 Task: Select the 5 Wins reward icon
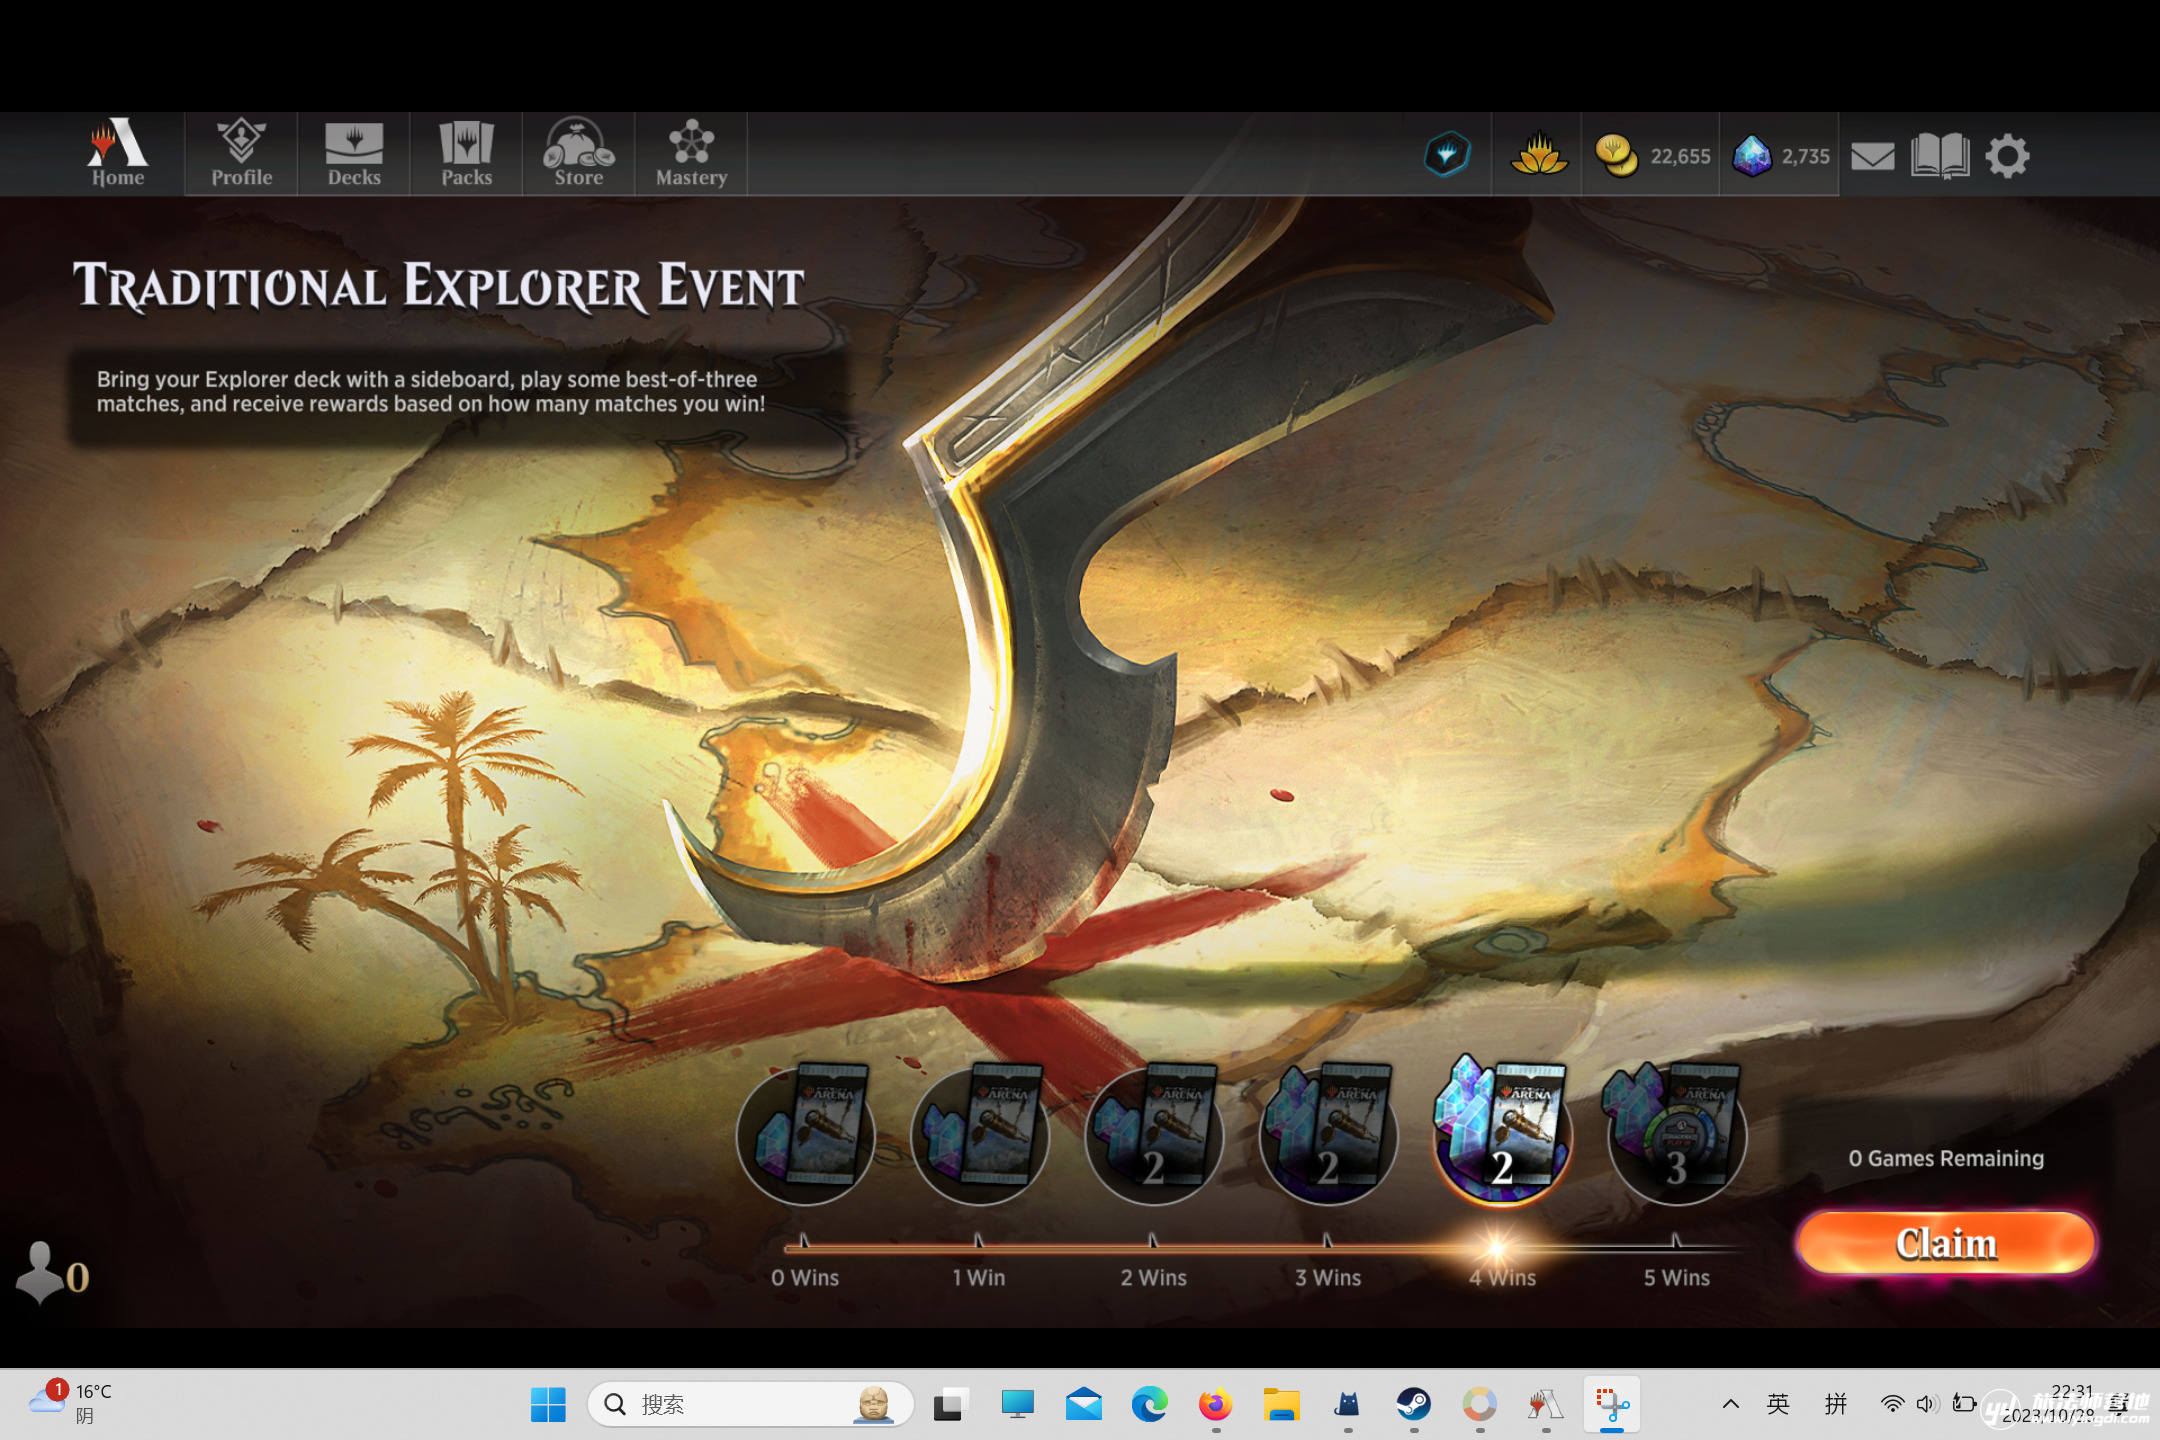click(1676, 1134)
